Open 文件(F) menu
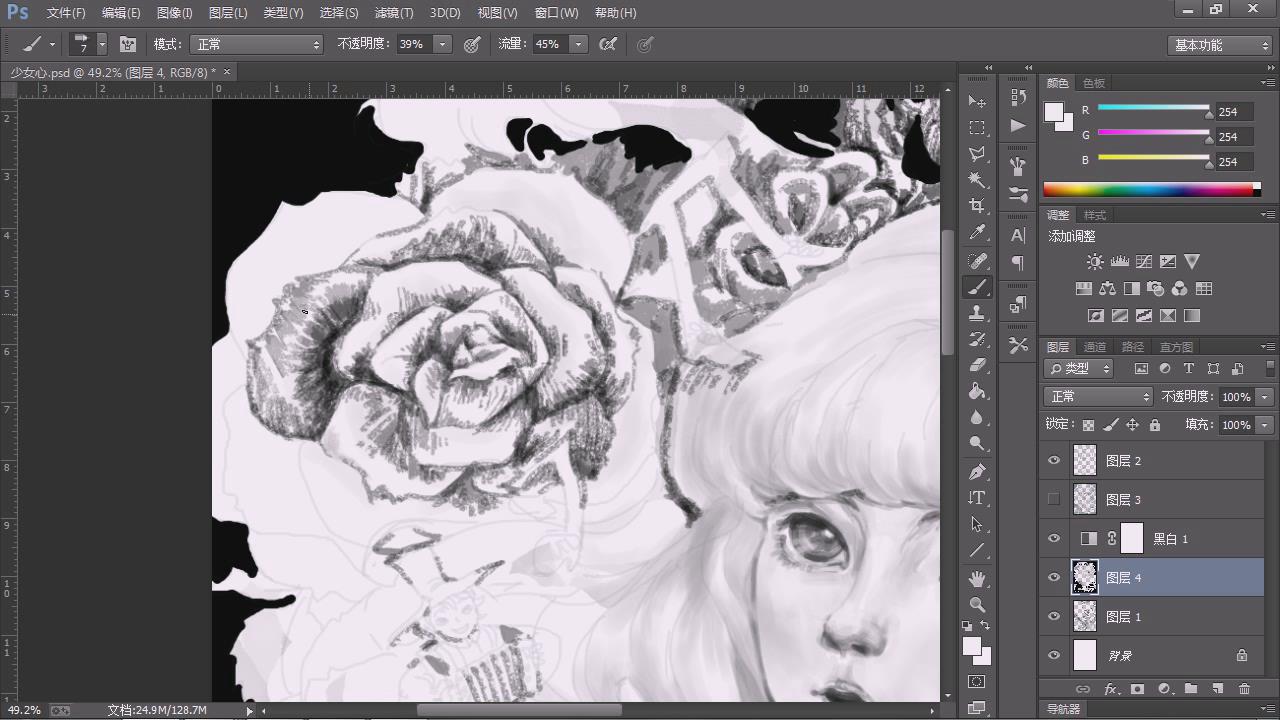The image size is (1280, 720). point(66,13)
